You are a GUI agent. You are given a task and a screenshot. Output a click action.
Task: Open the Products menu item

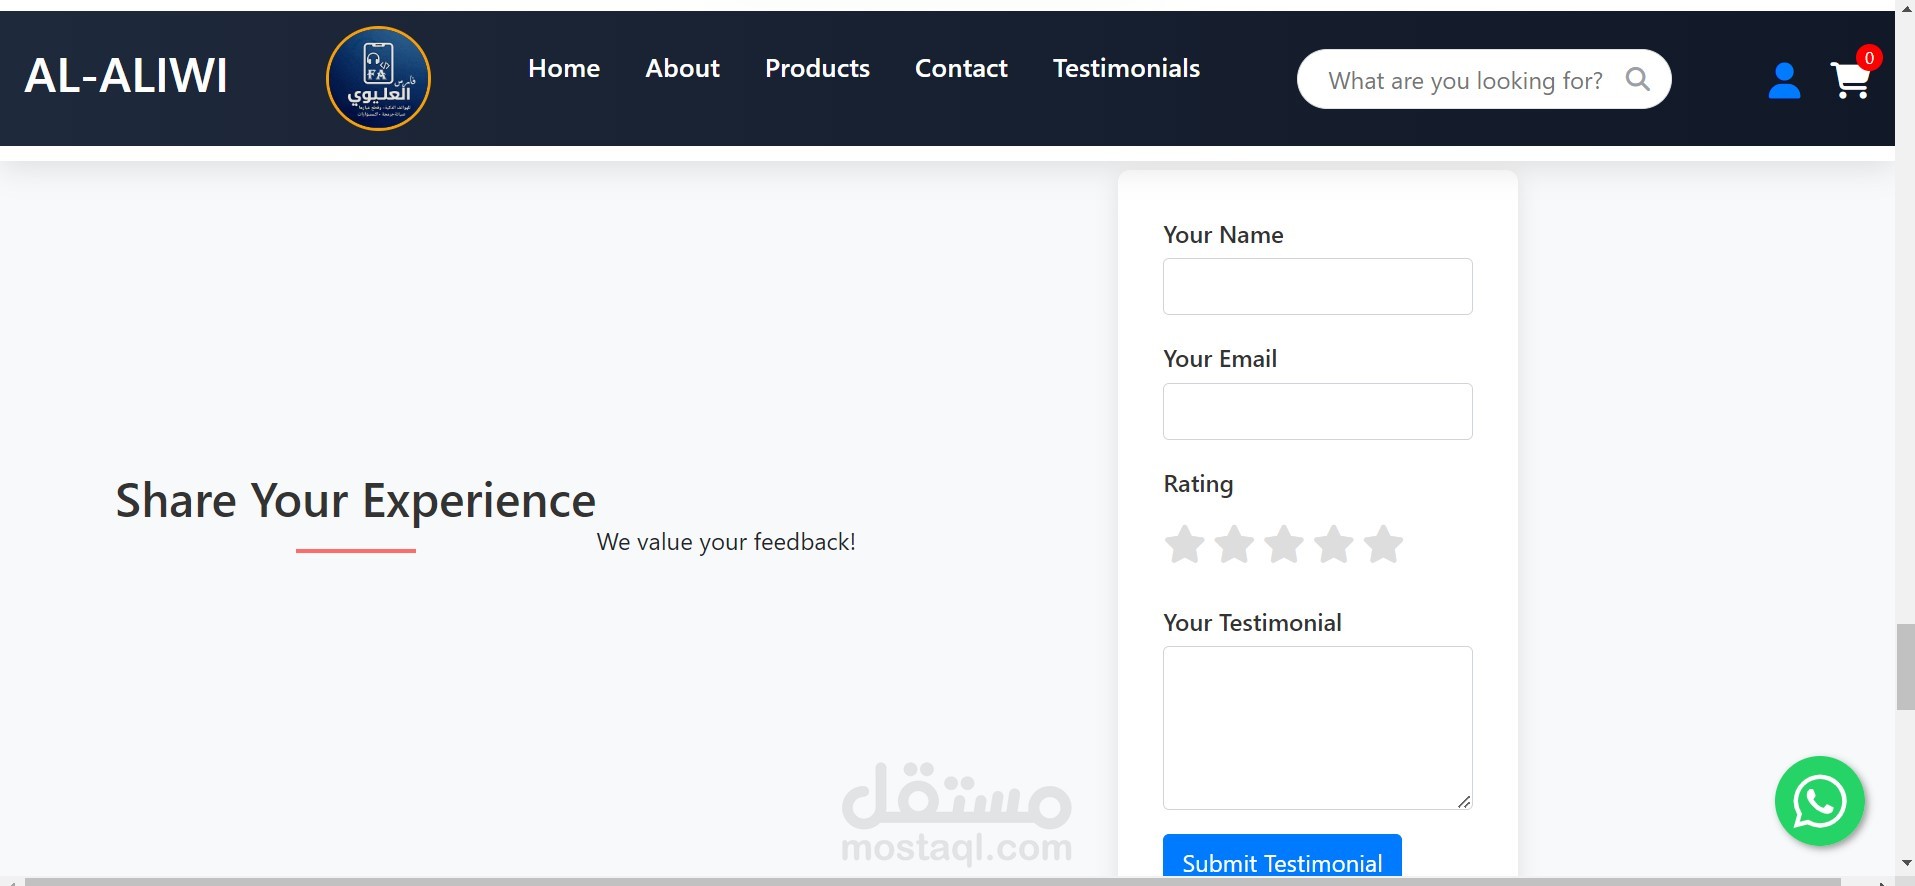[817, 68]
